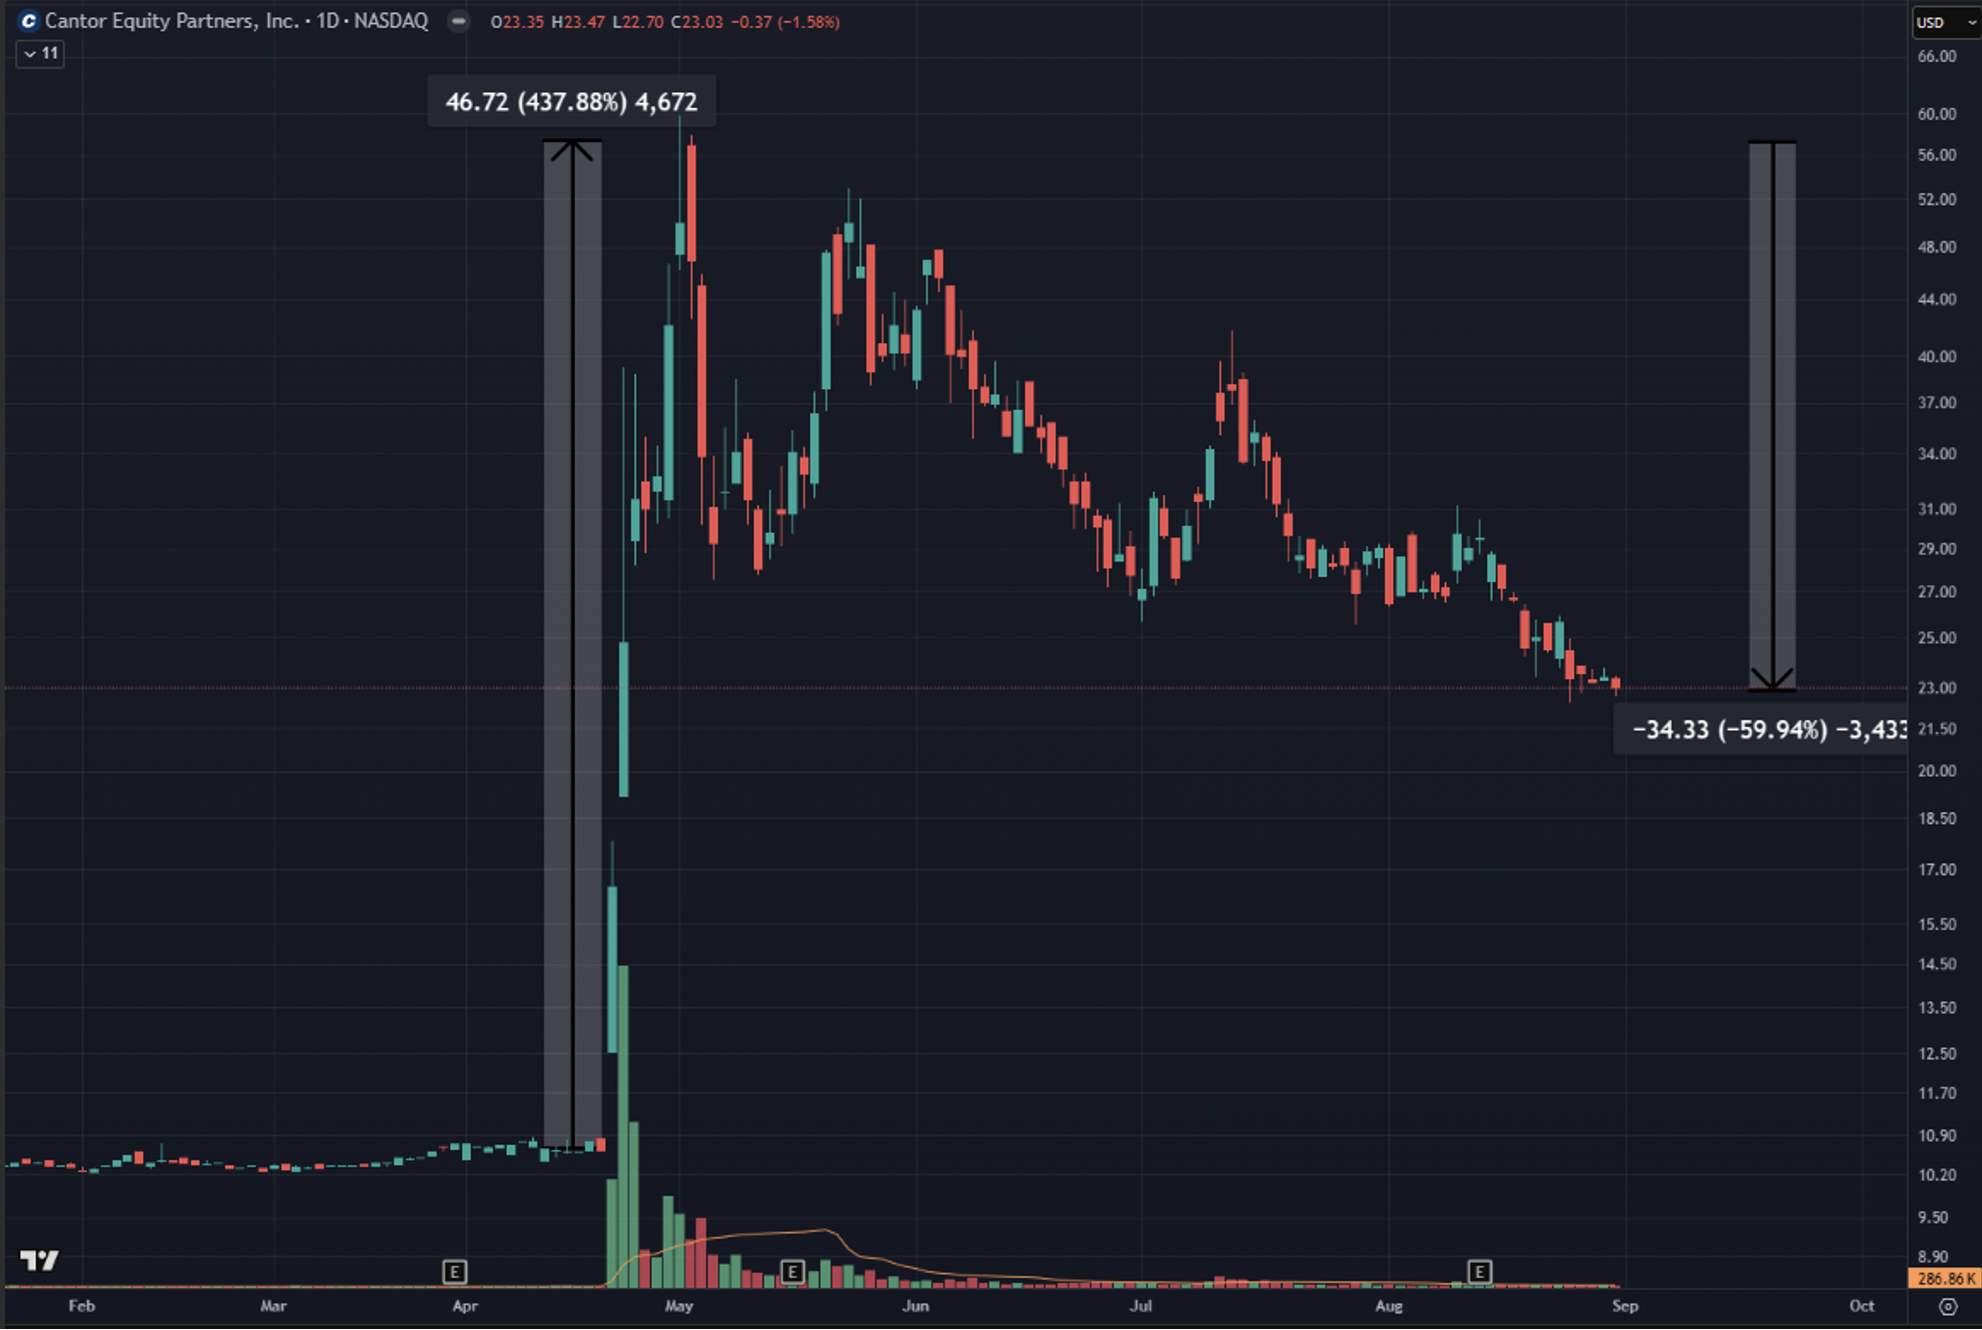Image resolution: width=1982 pixels, height=1330 pixels.
Task: Click the 60.00 price scale label
Action: coord(1937,114)
